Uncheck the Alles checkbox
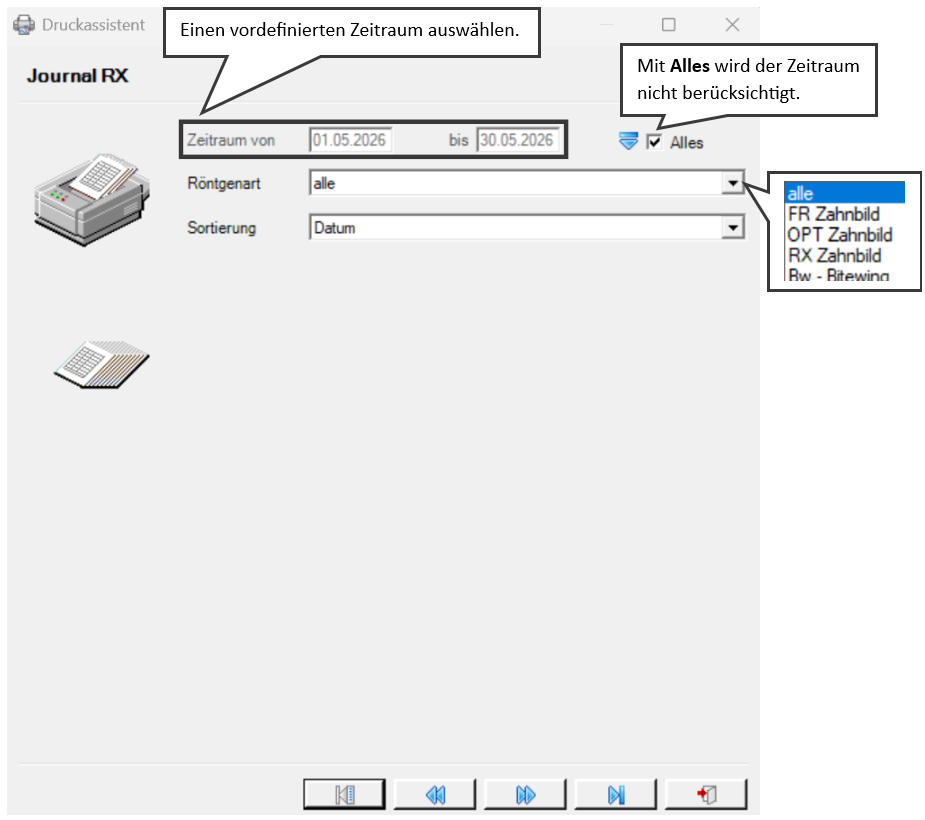Screen dimensions: 925x820 click(x=654, y=142)
